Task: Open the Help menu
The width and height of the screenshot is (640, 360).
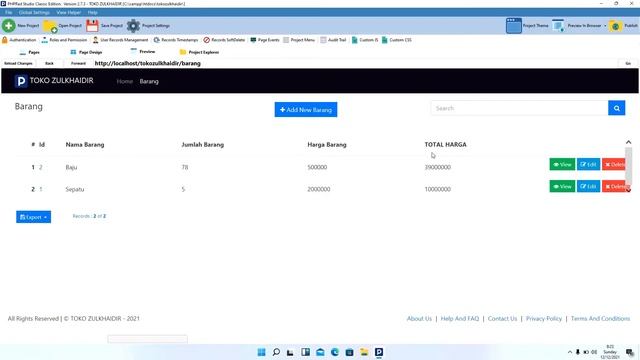Action: (93, 13)
